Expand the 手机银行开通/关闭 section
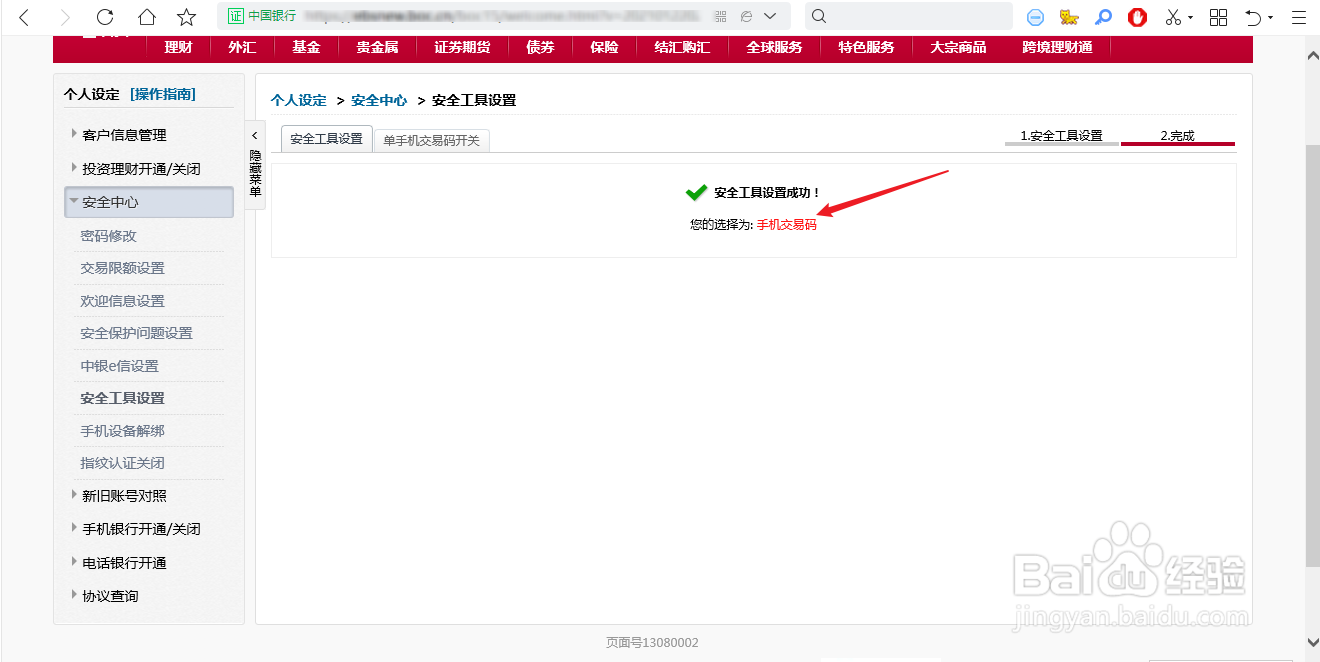This screenshot has width=1320, height=662. 140,529
